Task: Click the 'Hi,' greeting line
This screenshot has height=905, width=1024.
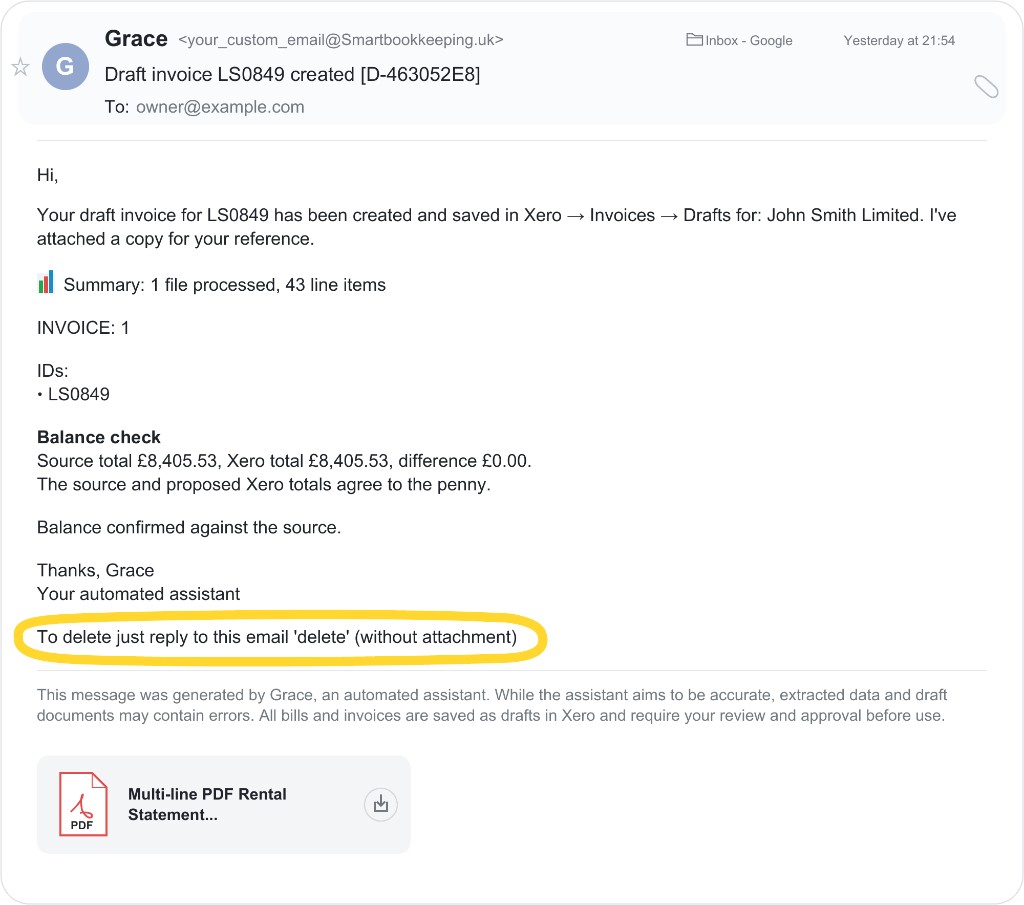Action: (48, 175)
